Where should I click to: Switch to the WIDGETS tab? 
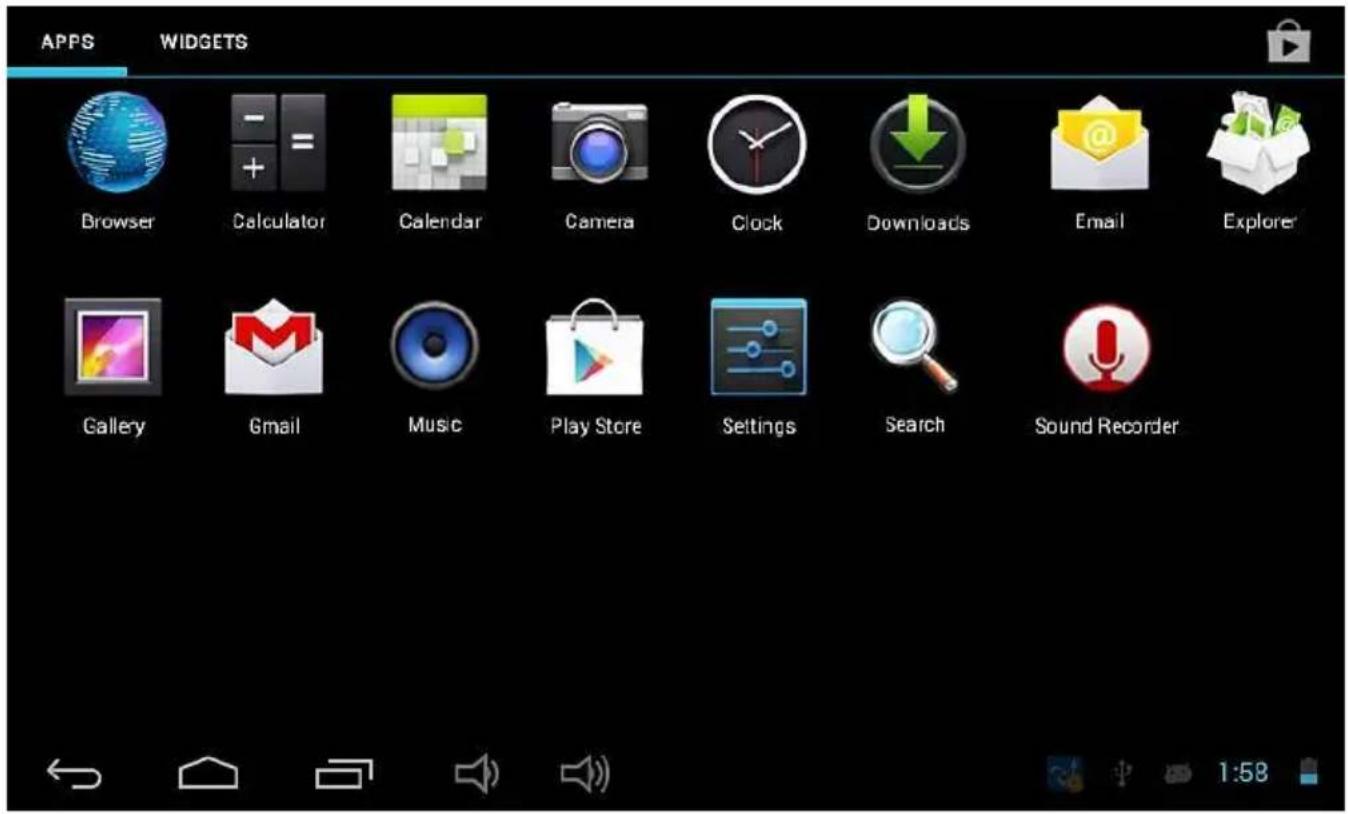tap(203, 42)
